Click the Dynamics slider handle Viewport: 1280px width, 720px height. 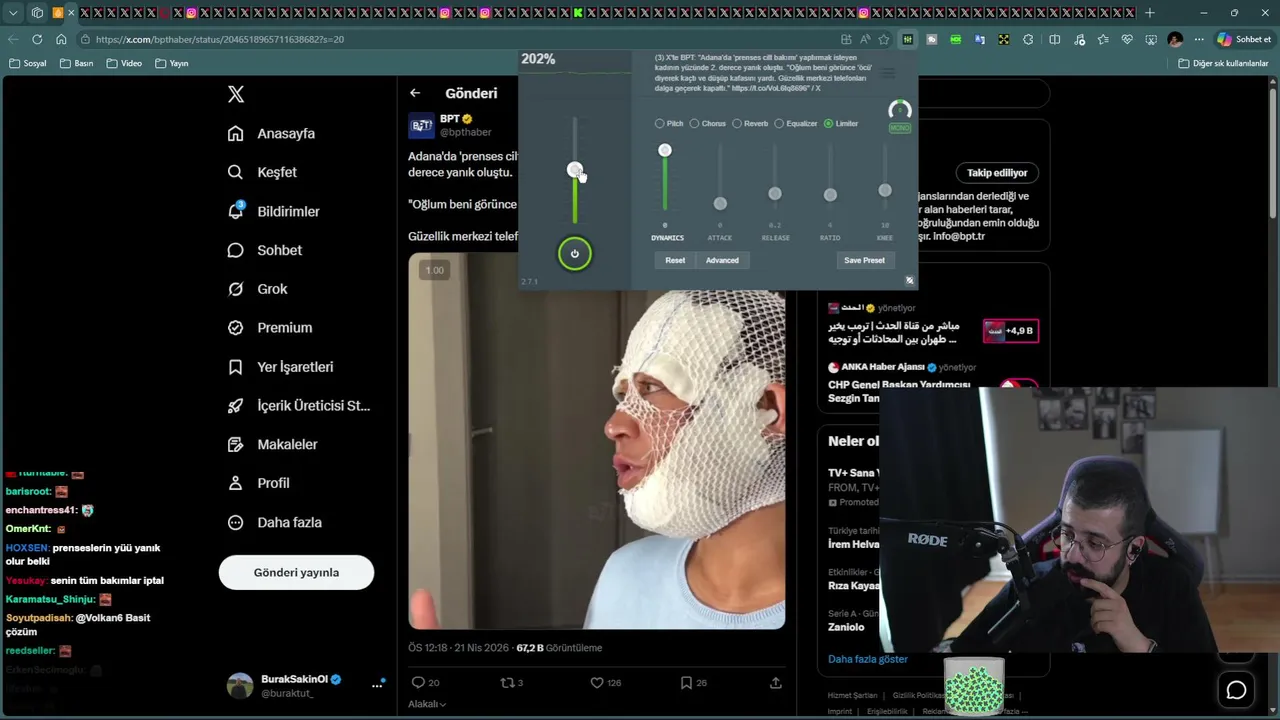[665, 150]
